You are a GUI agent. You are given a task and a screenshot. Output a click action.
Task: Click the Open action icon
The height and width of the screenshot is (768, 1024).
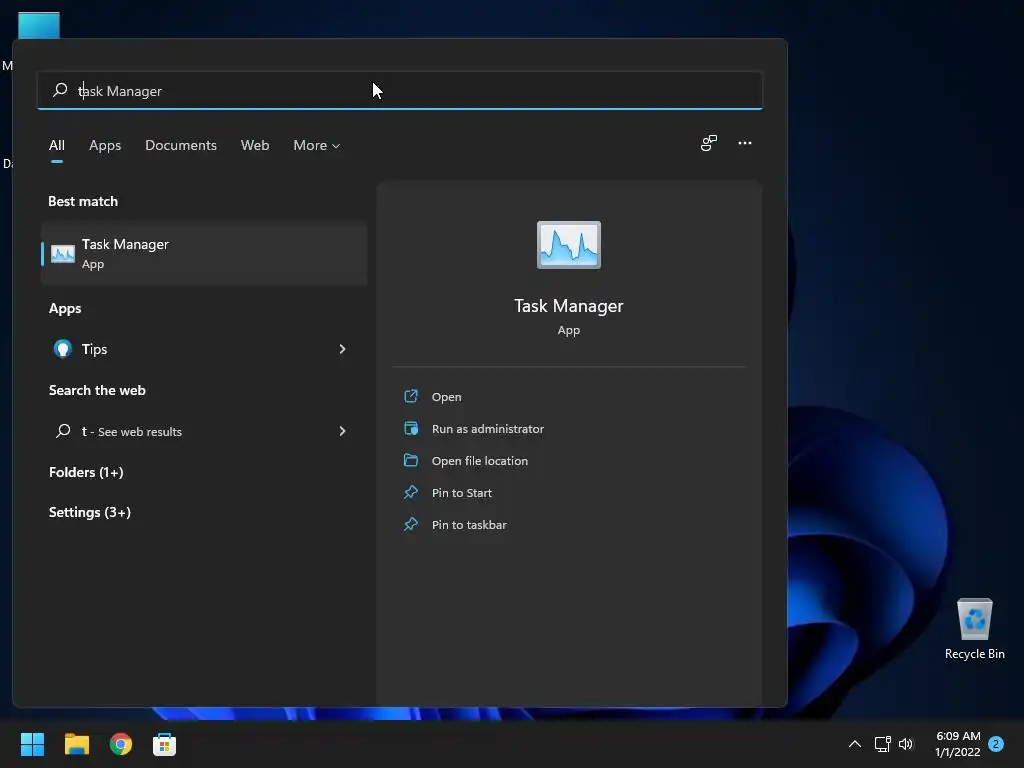tap(411, 396)
